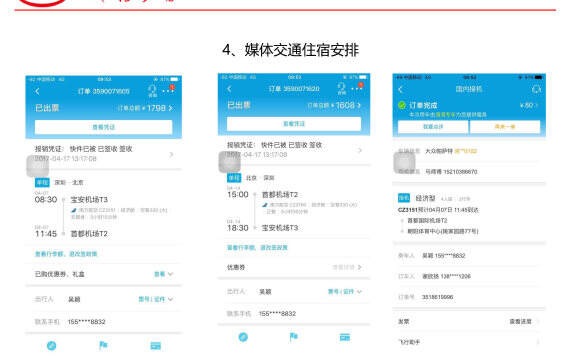Tap the airline logo under 首都机场T2 at 15:00

265,205
